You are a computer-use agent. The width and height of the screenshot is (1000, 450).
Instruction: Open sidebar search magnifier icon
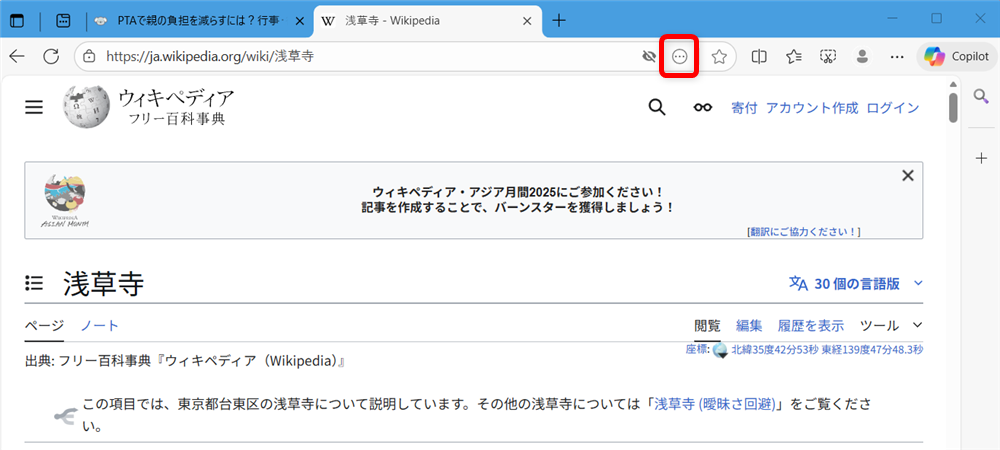pyautogui.click(x=981, y=96)
